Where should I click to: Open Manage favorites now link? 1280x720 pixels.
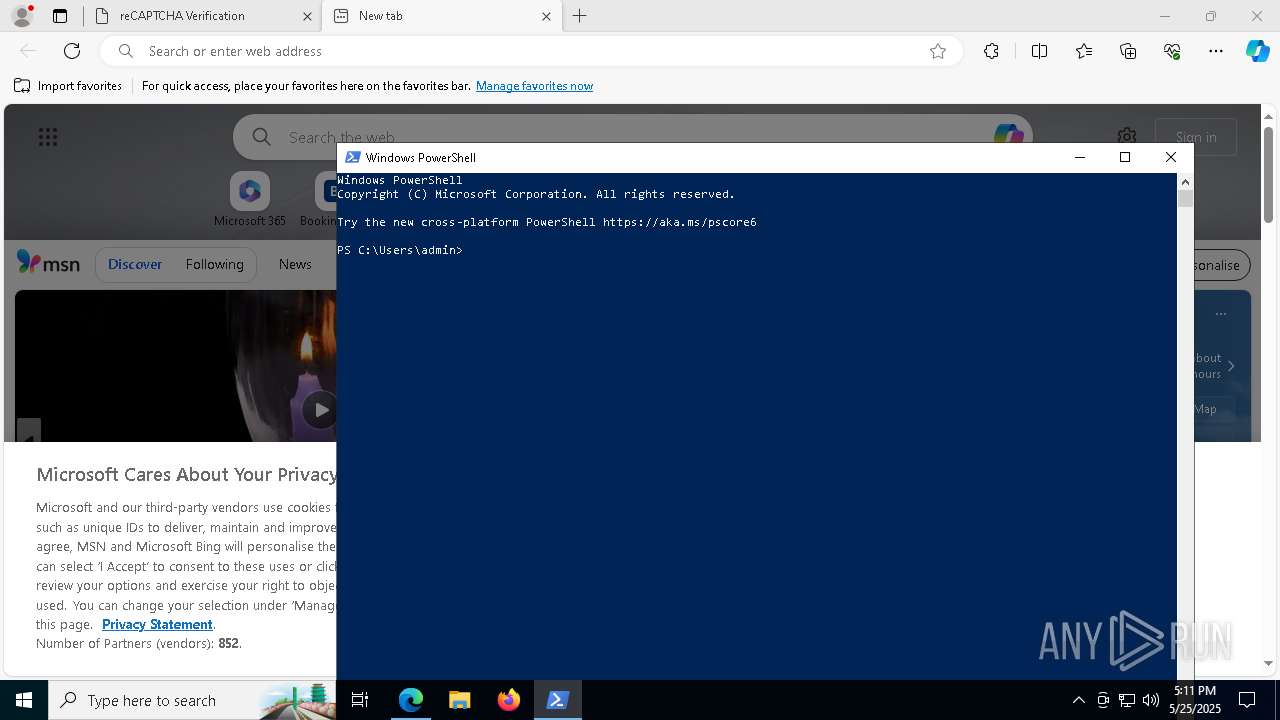(x=534, y=86)
